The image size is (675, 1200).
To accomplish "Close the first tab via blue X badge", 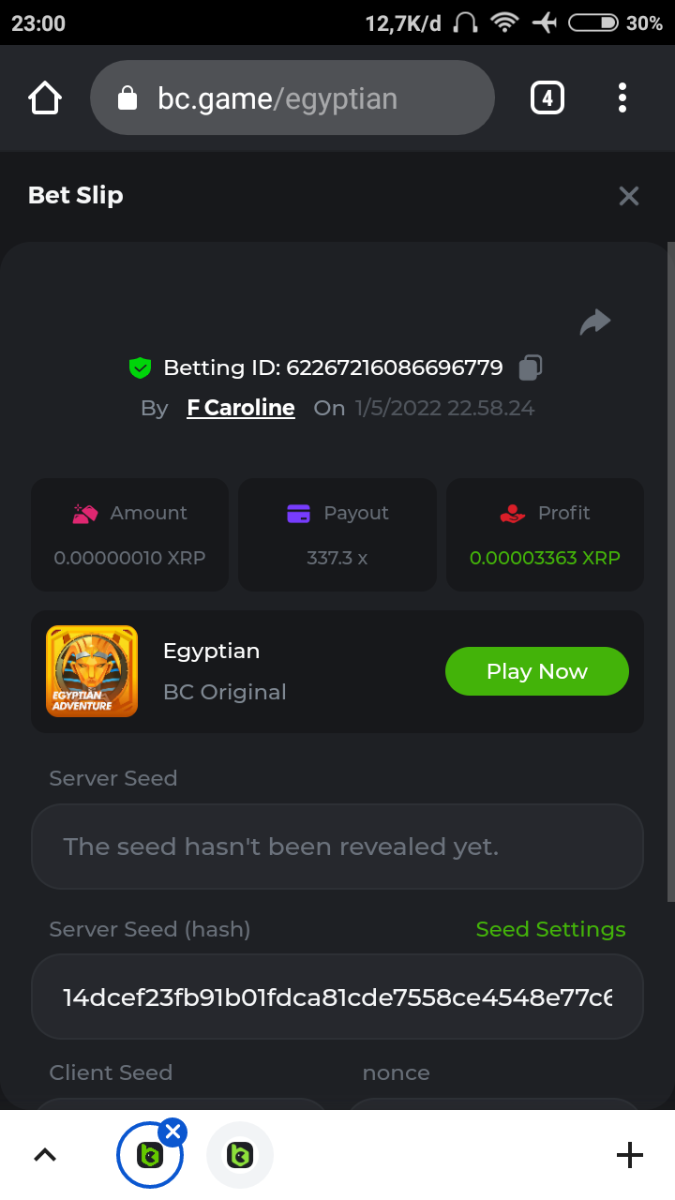I will 173,1131.
